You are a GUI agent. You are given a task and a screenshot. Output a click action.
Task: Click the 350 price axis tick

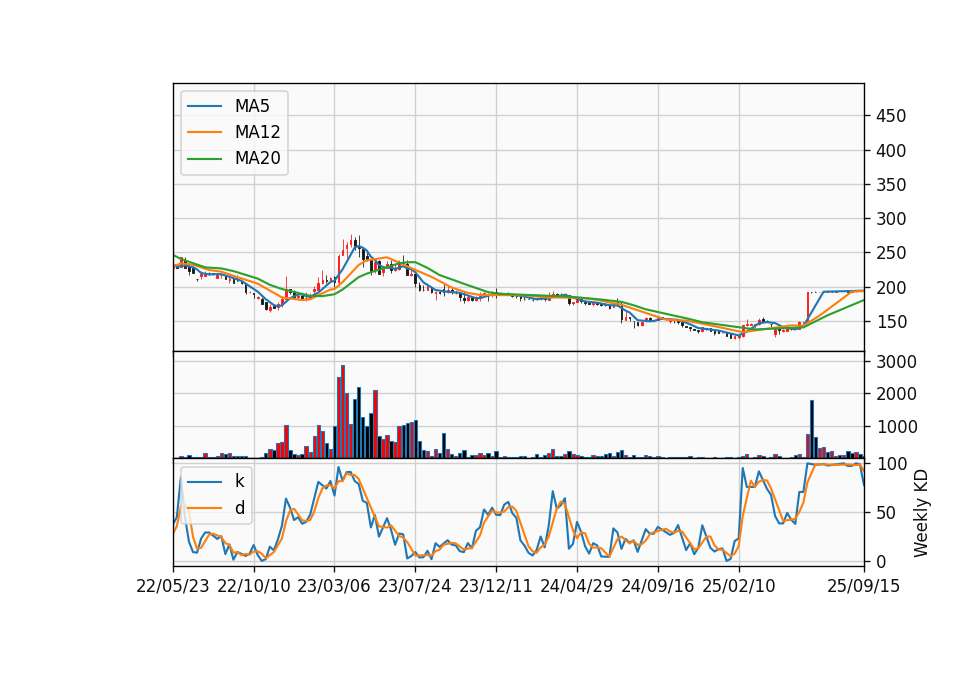[x=891, y=184]
